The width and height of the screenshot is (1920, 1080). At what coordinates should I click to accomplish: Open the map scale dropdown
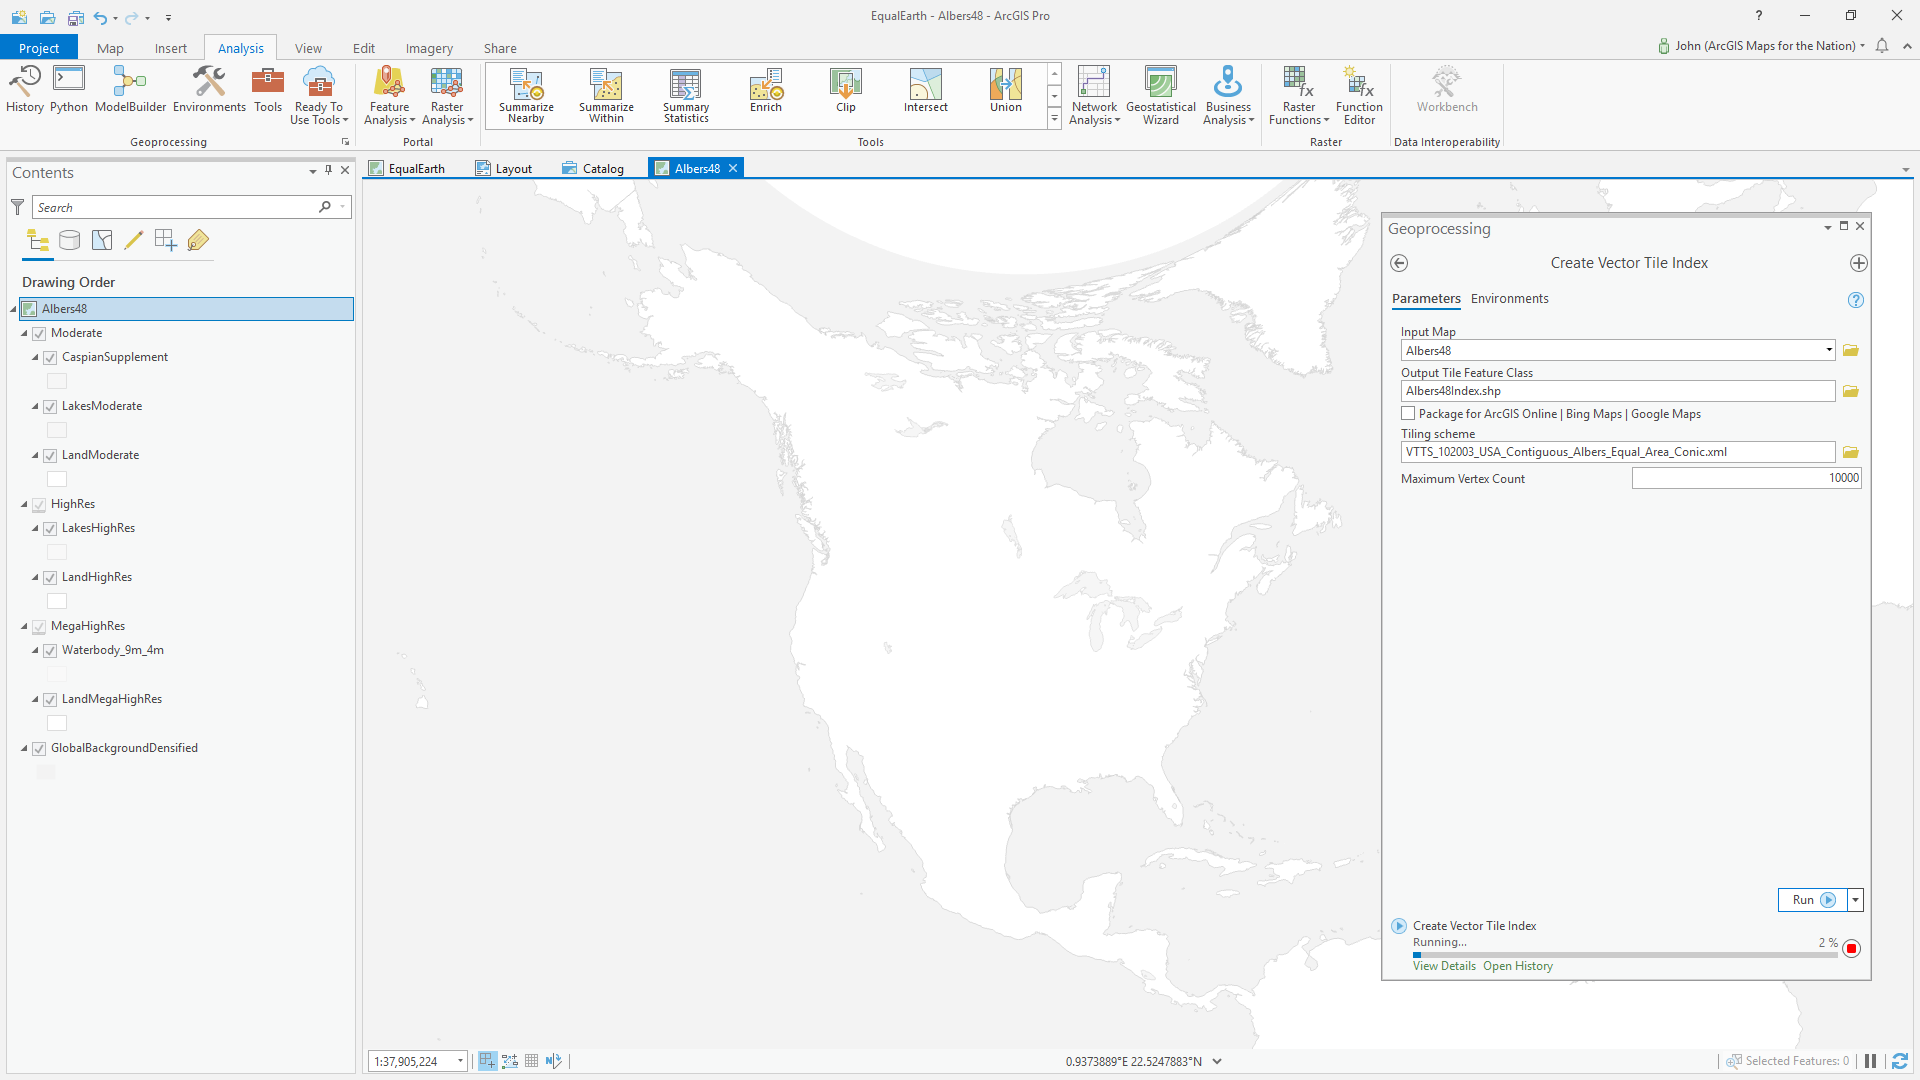pos(460,1061)
